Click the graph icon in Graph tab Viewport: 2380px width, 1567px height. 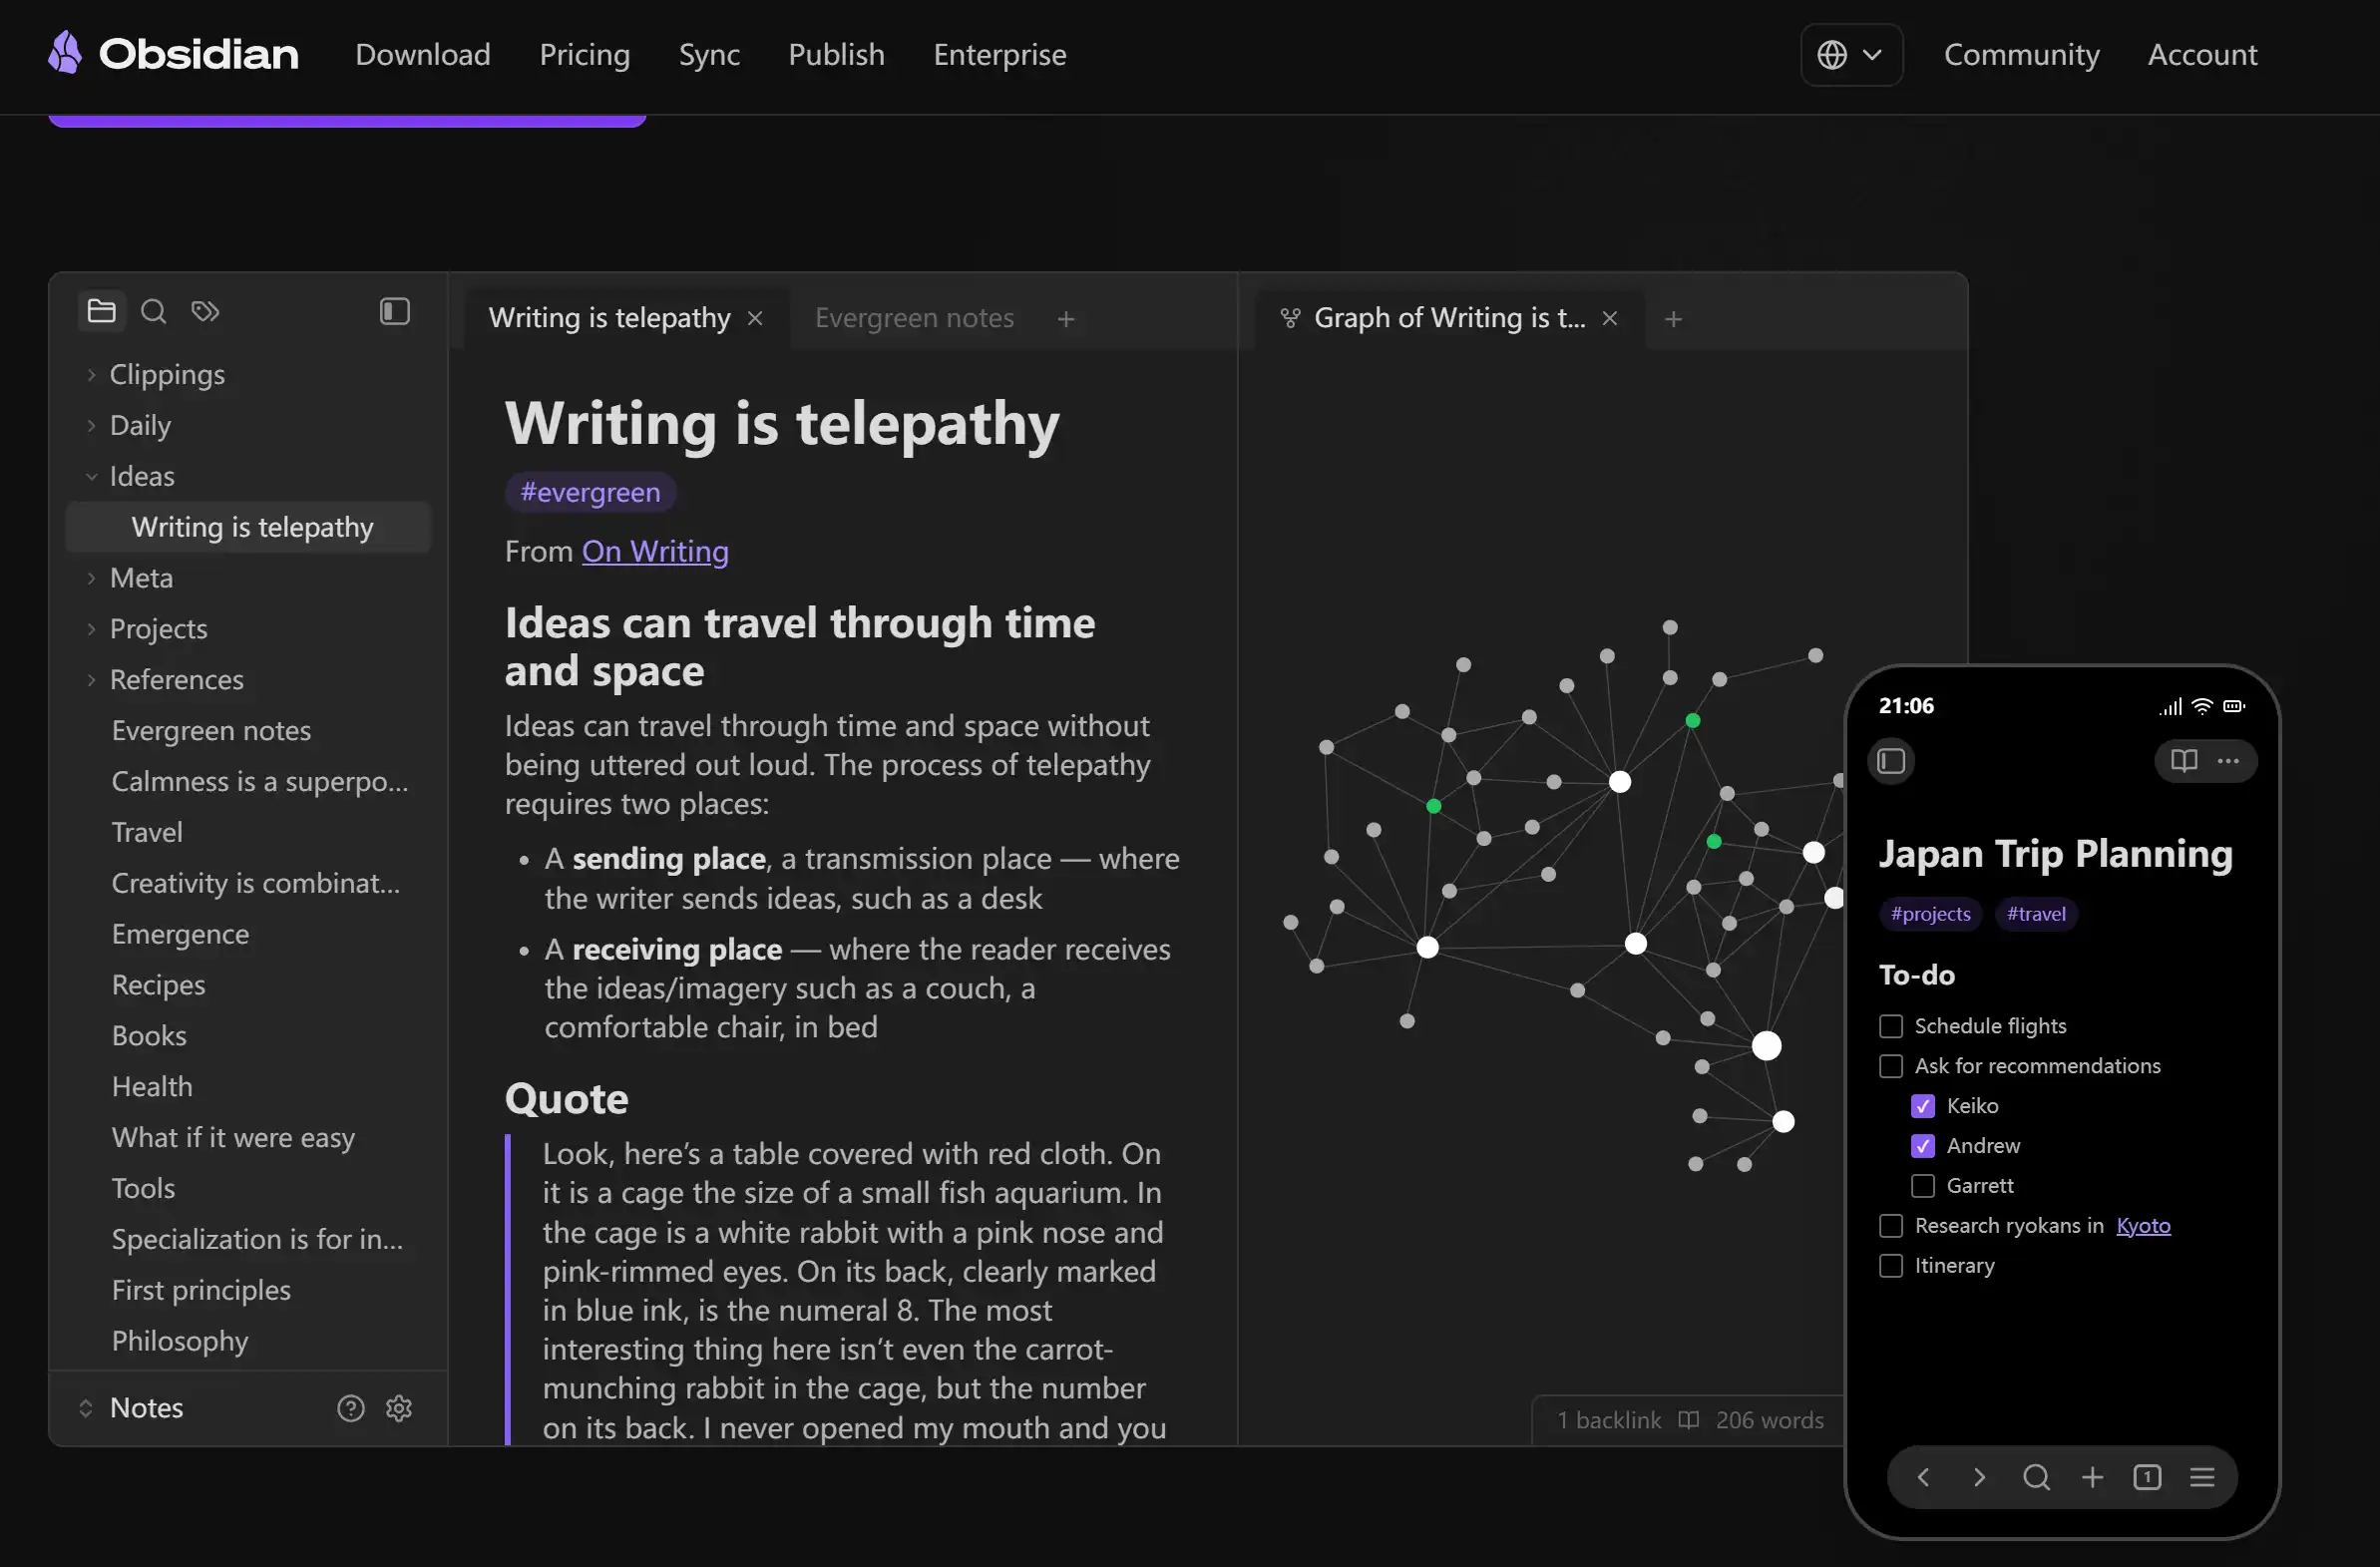tap(1290, 318)
